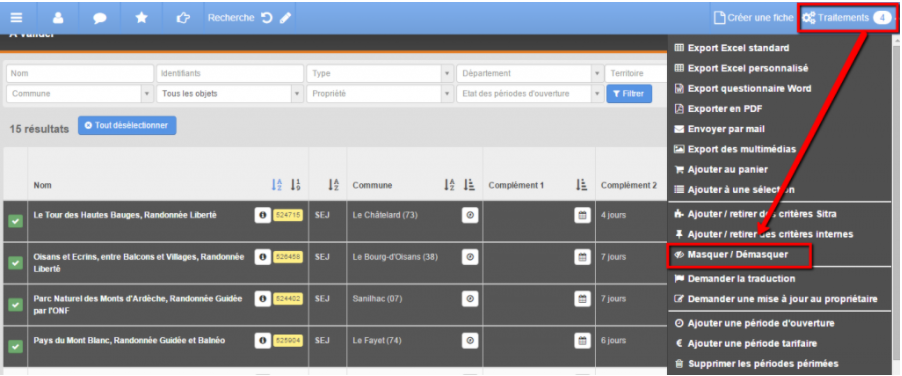Open the Propriété dropdown filter
The height and width of the screenshot is (376, 902).
[380, 94]
